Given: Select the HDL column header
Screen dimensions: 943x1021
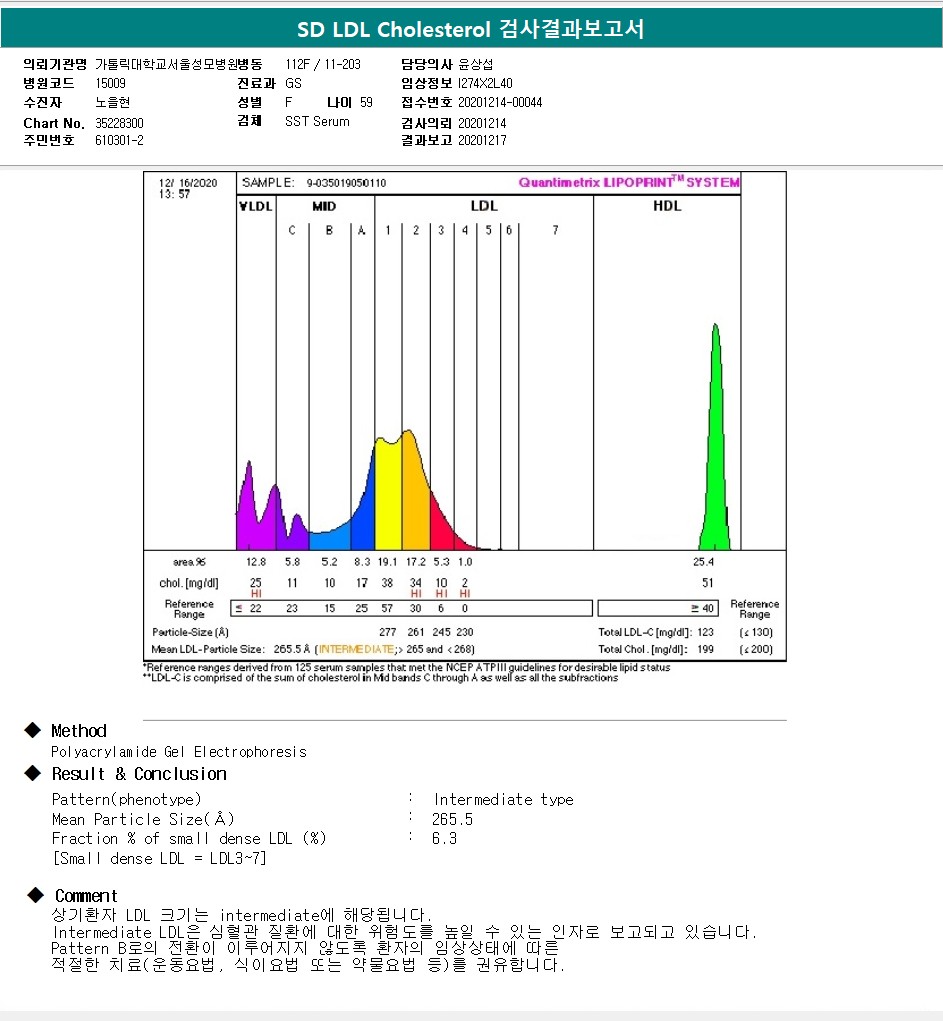Looking at the screenshot, I should click(667, 206).
